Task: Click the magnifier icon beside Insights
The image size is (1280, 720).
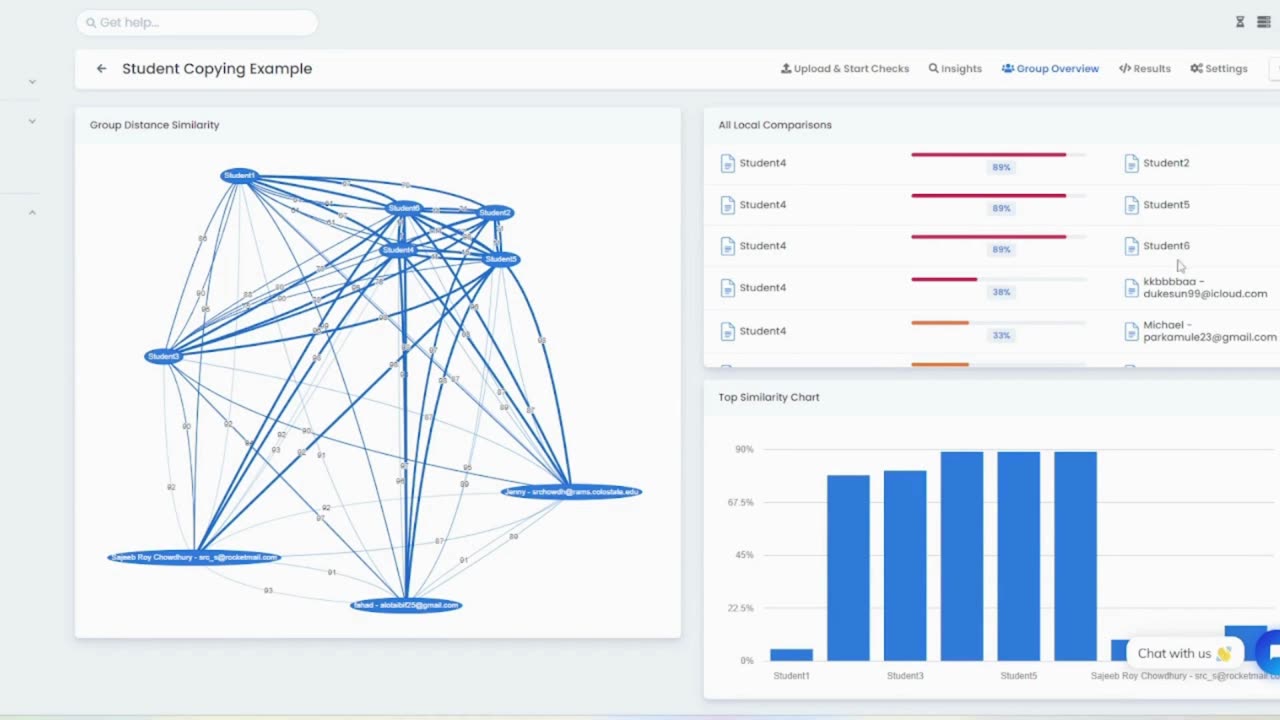Action: (933, 68)
